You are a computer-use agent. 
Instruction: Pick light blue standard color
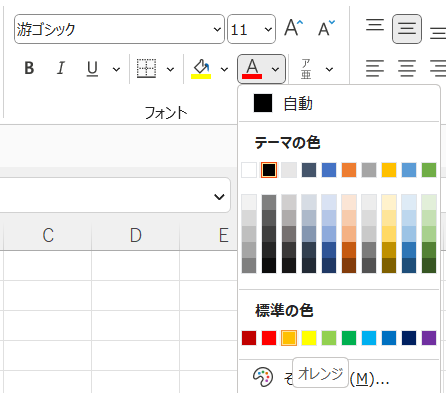[x=369, y=338]
